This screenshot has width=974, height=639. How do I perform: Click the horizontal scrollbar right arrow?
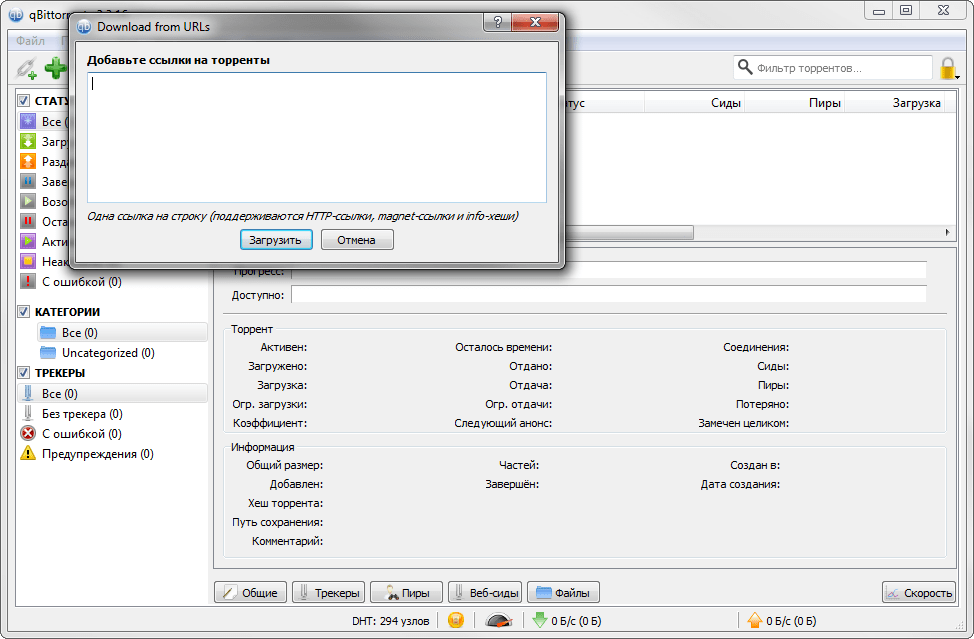point(947,232)
